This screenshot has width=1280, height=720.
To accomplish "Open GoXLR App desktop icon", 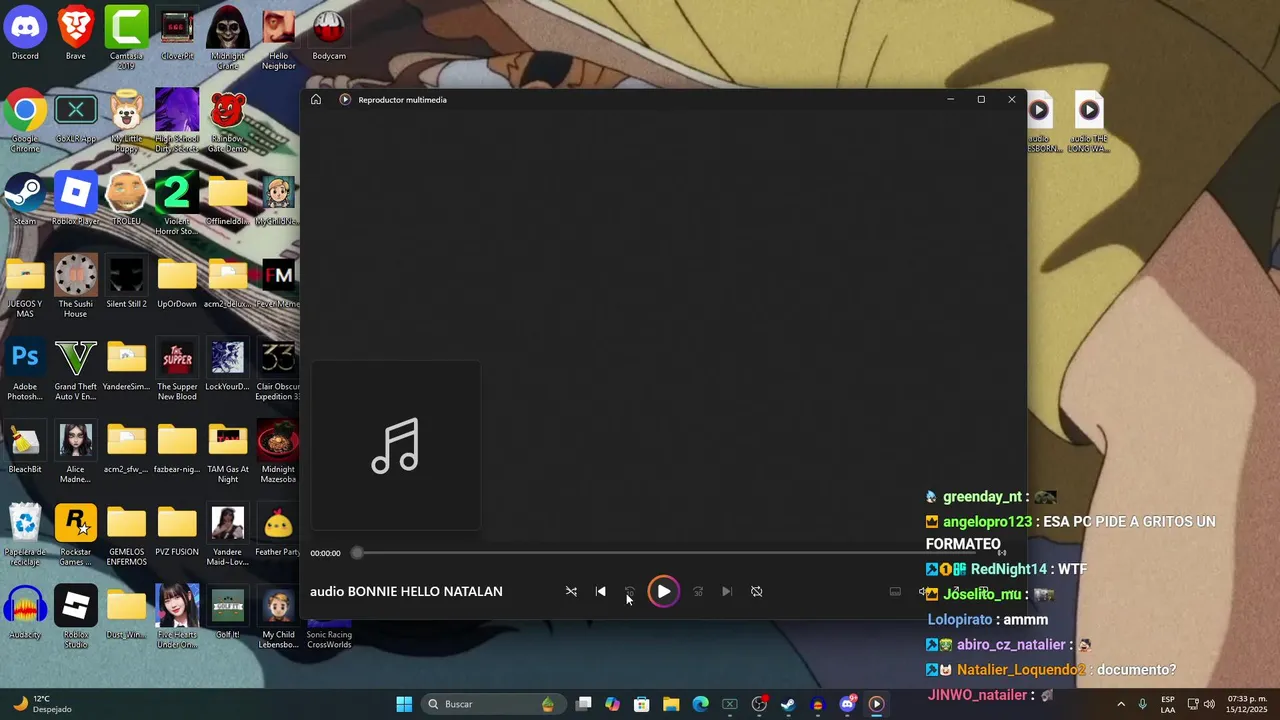I will tap(76, 117).
